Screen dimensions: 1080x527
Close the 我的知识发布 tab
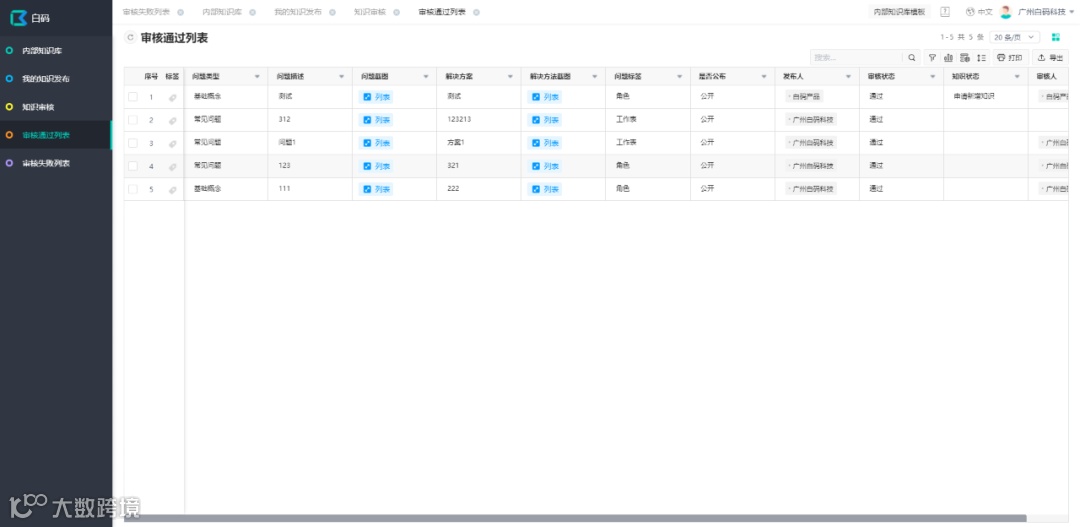(332, 12)
